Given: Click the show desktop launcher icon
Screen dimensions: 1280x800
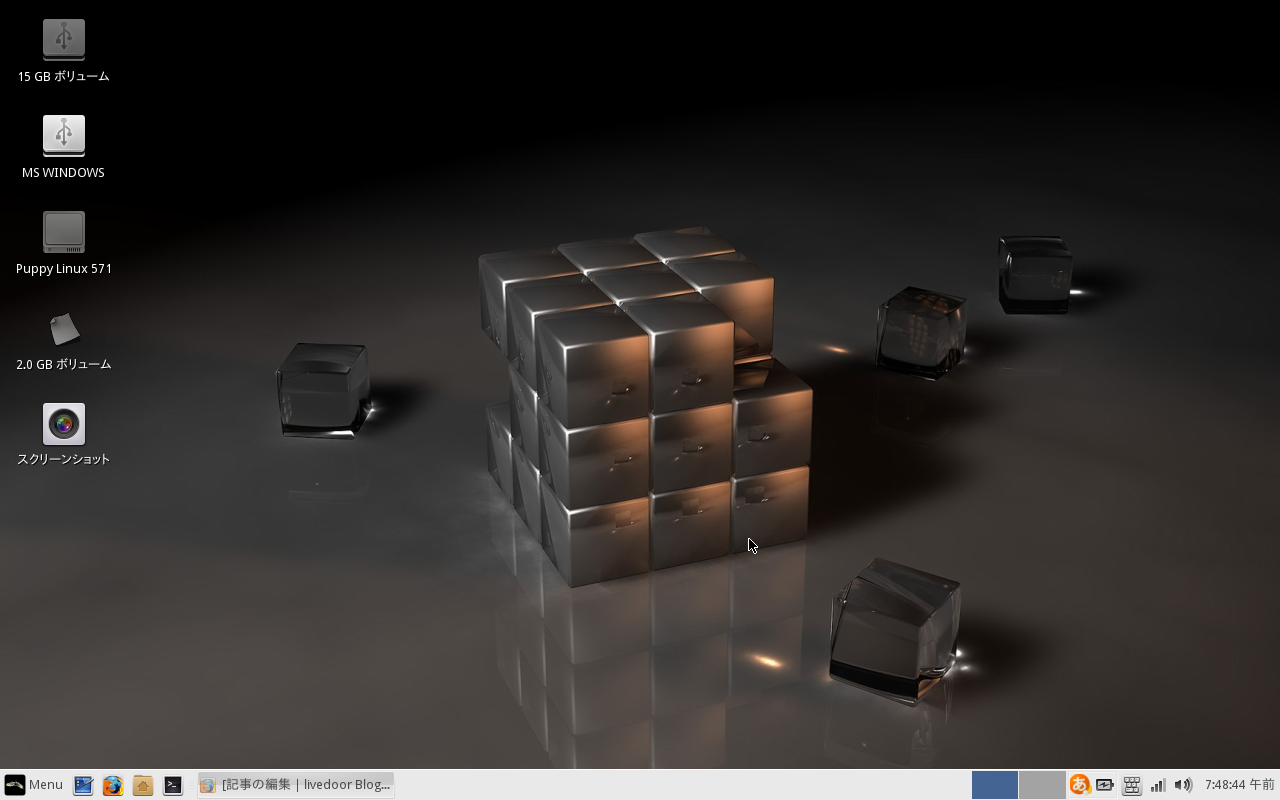Looking at the screenshot, I should pos(83,785).
